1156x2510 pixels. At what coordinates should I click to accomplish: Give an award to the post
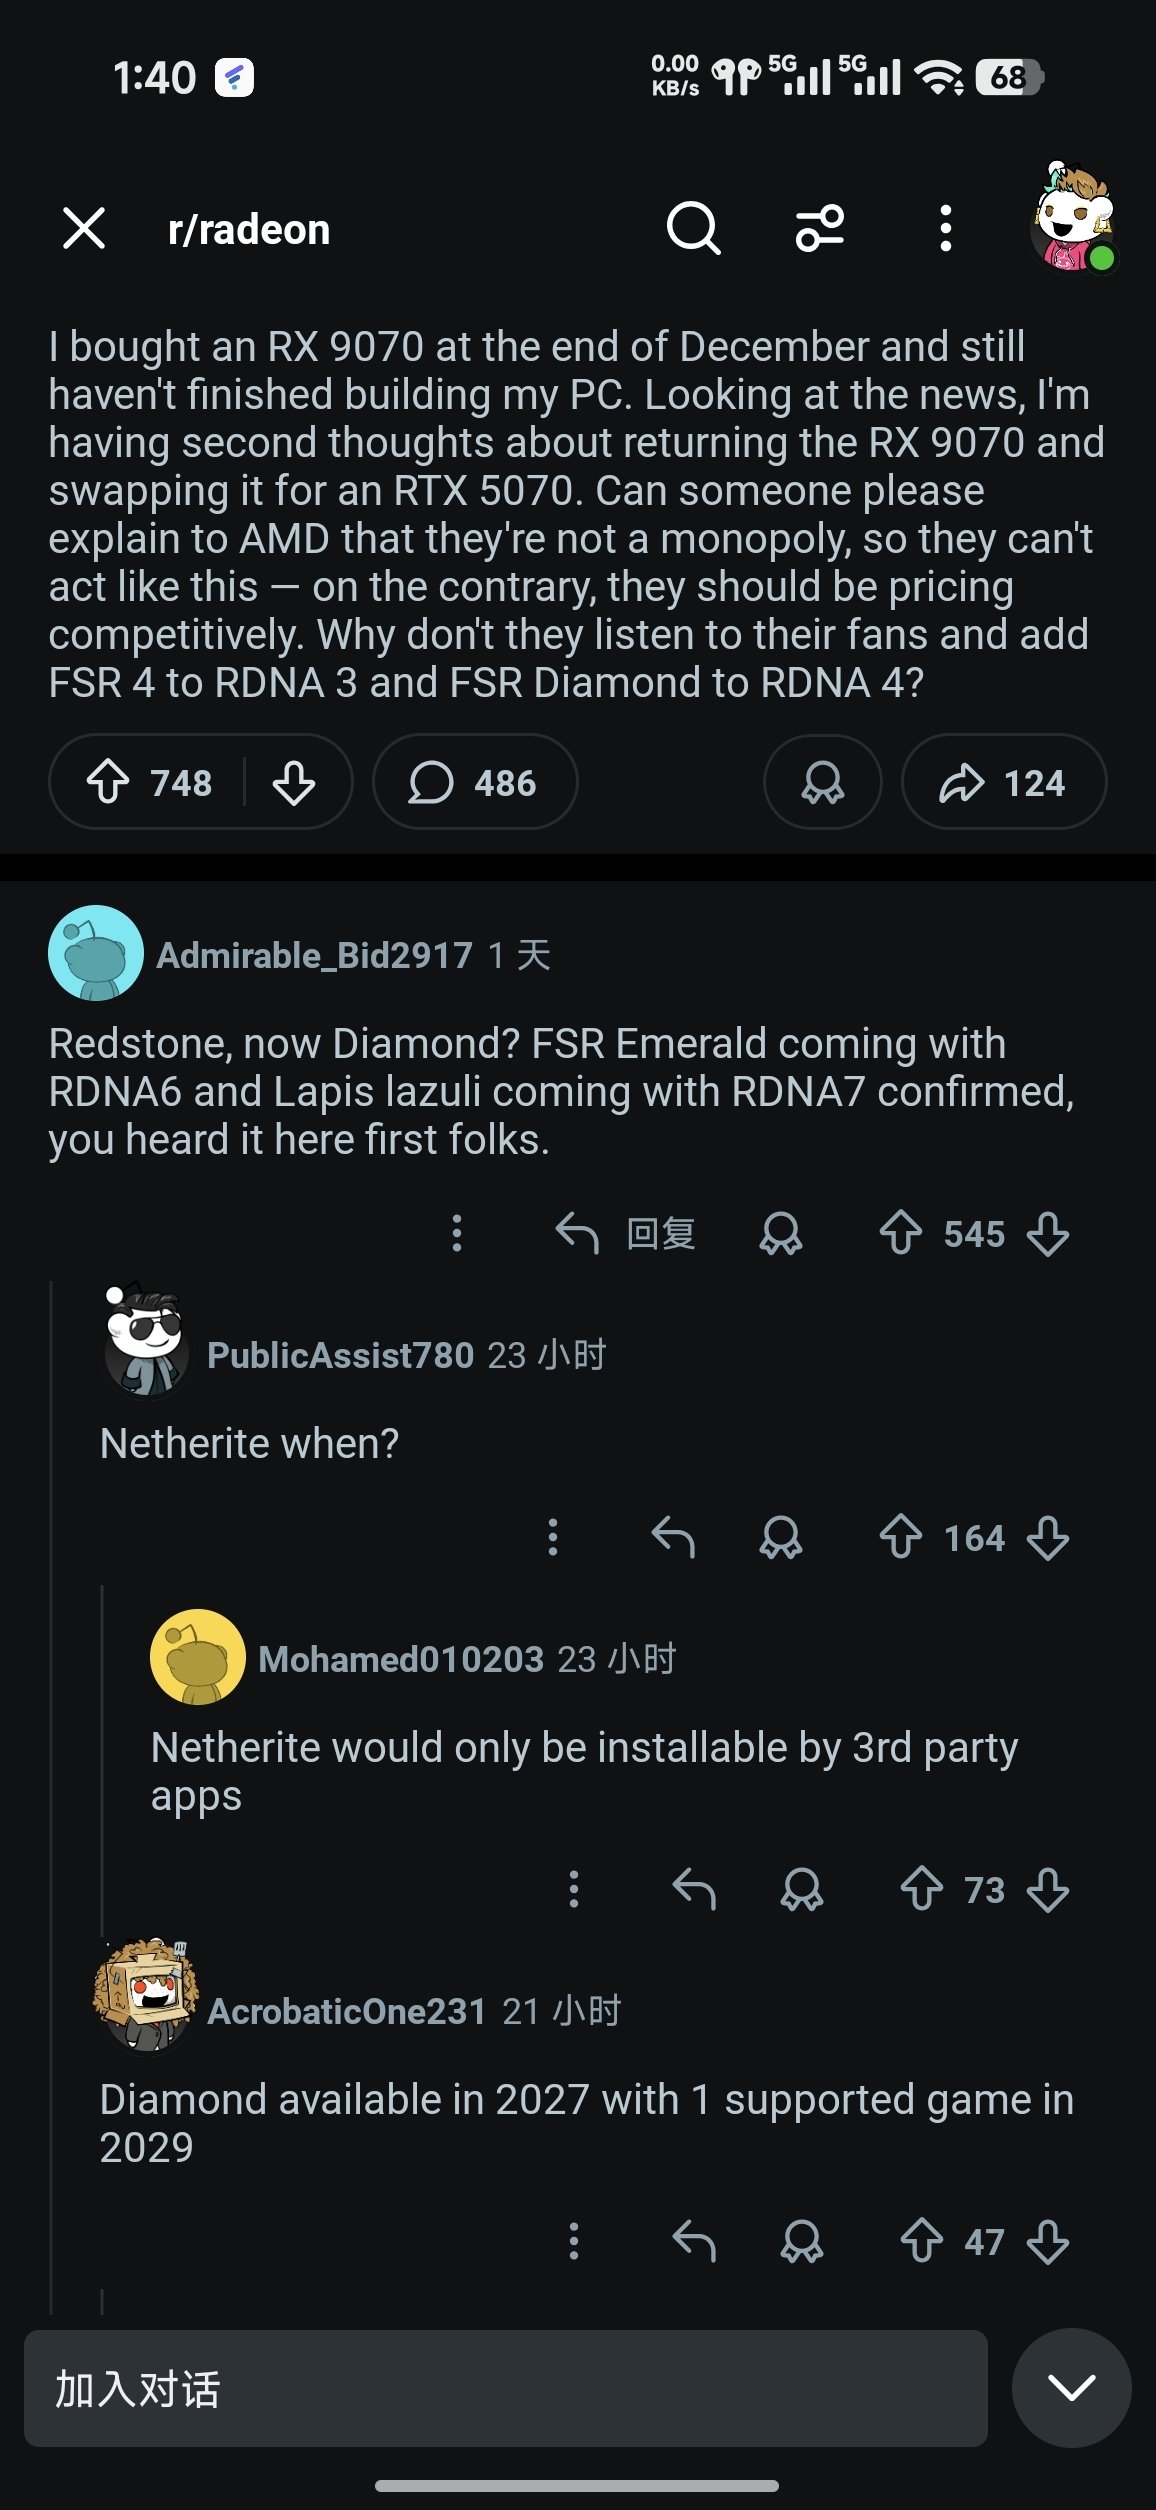point(822,782)
